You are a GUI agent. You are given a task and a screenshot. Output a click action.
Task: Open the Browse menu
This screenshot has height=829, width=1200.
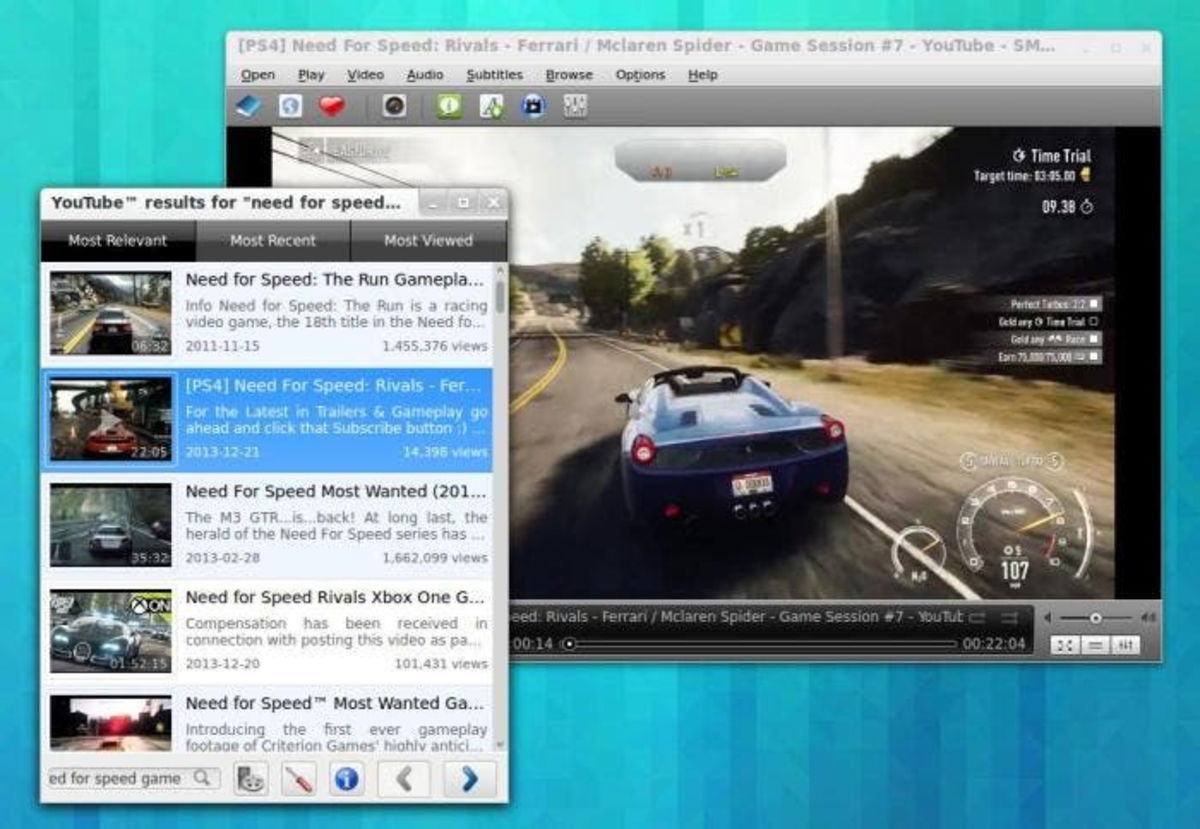click(569, 75)
